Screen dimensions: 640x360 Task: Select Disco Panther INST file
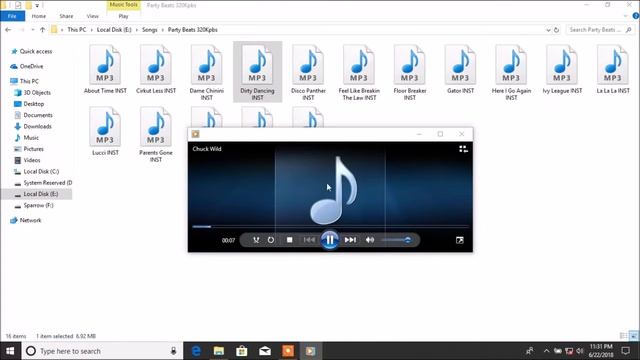click(x=308, y=73)
